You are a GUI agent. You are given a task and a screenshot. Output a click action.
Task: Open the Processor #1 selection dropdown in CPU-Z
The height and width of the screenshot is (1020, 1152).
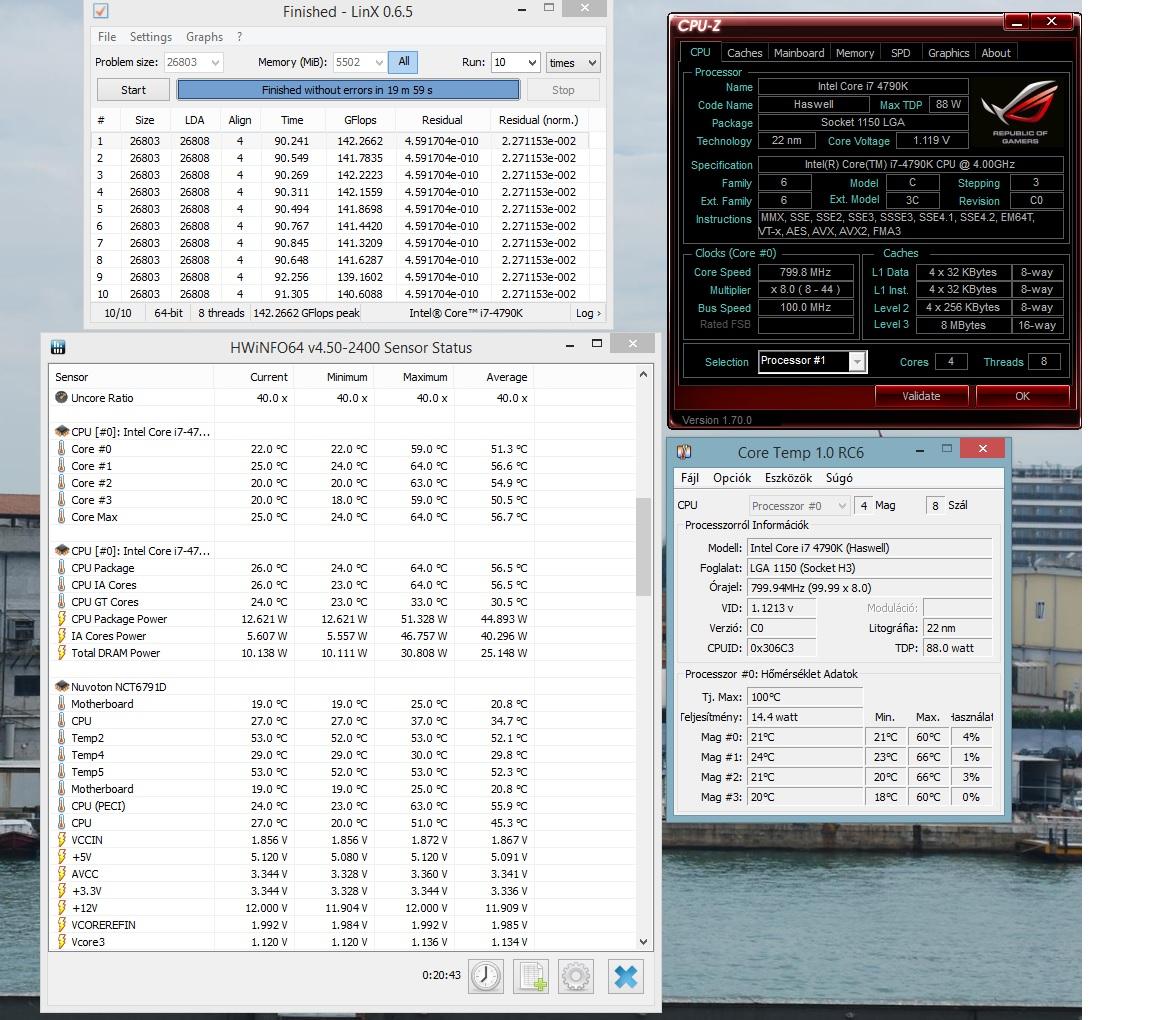pos(857,362)
